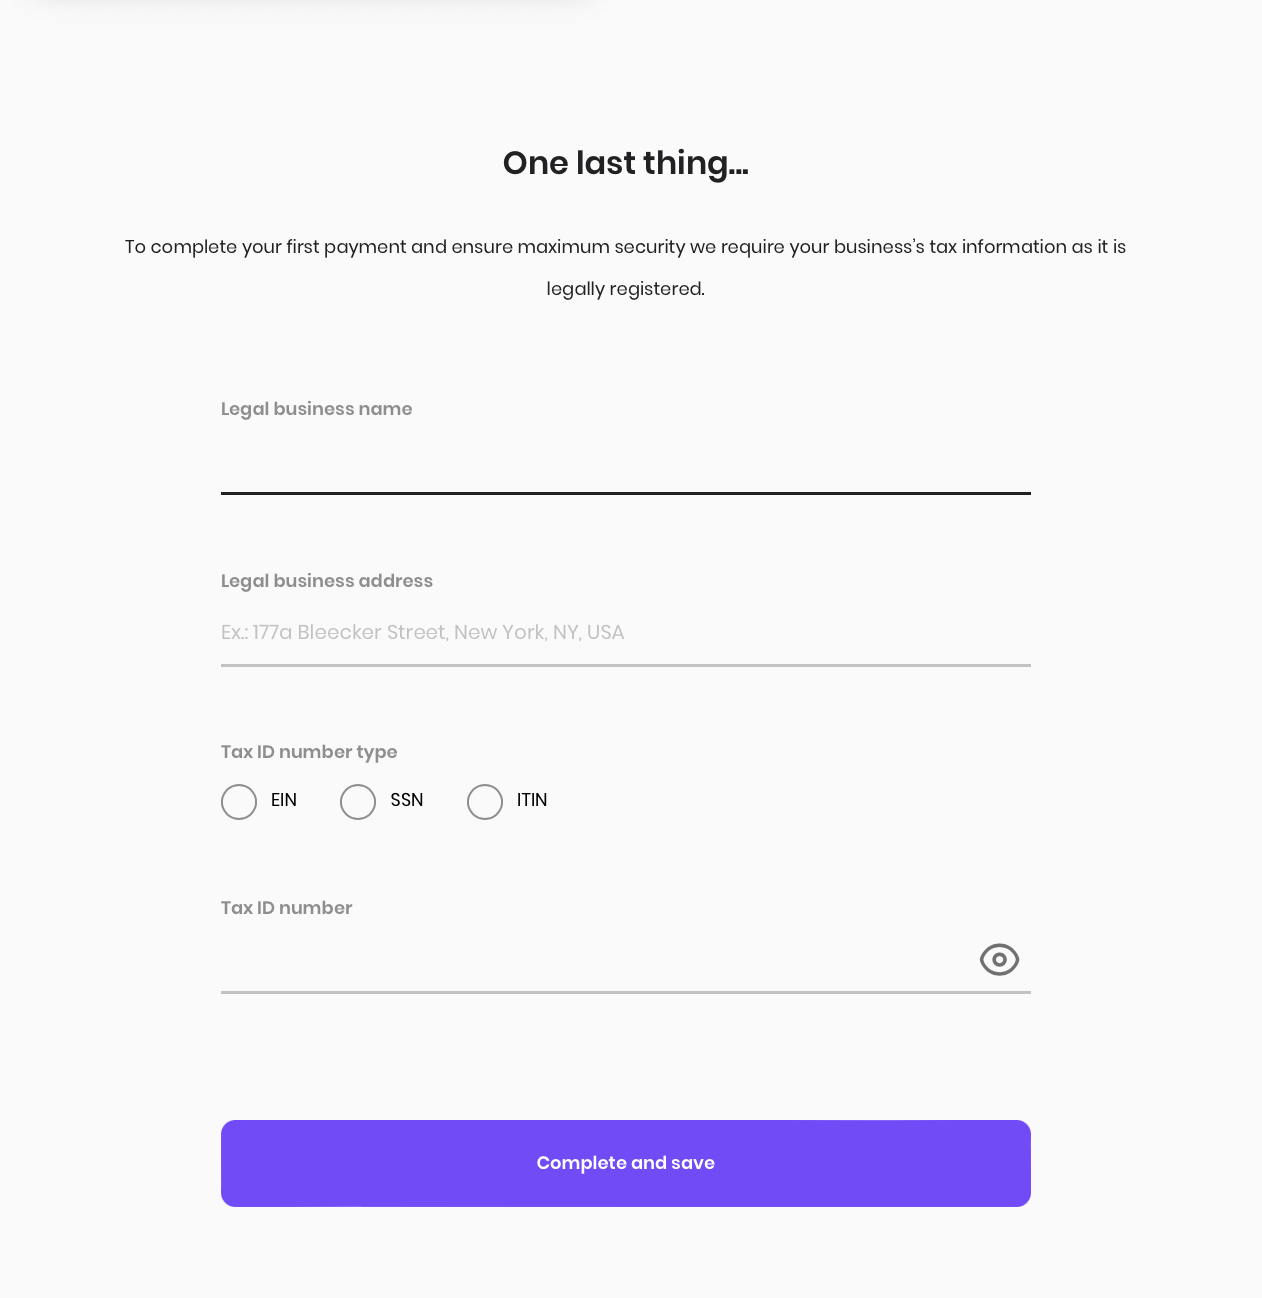Click the sentence about completing first payment
The image size is (1262, 1298).
click(626, 247)
